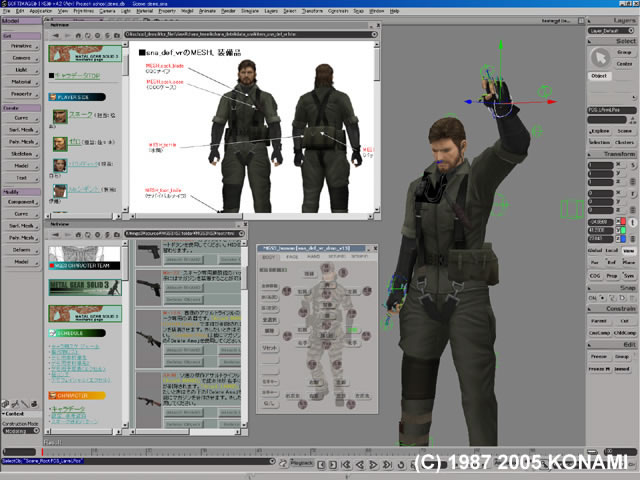Click Home icon in lower Netview toolbar

click(78, 235)
